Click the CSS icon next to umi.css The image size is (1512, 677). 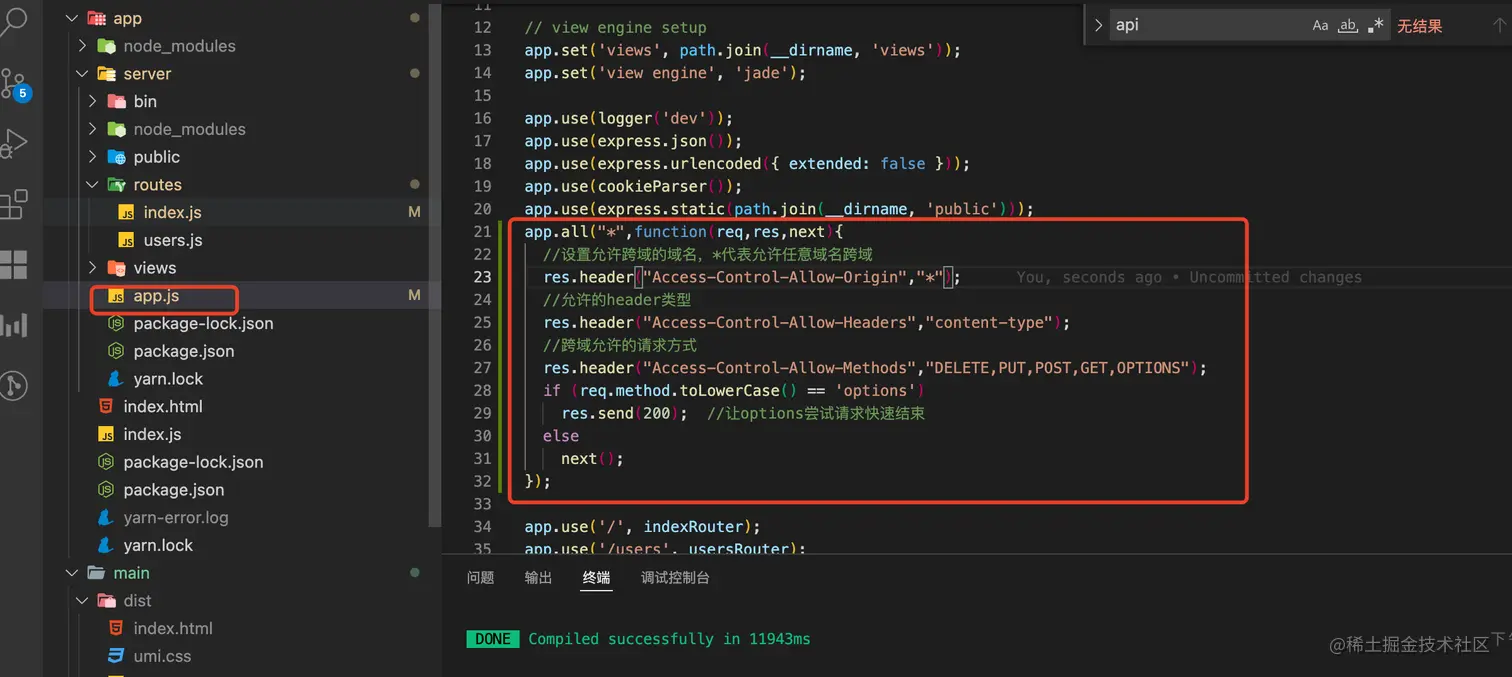click(115, 656)
